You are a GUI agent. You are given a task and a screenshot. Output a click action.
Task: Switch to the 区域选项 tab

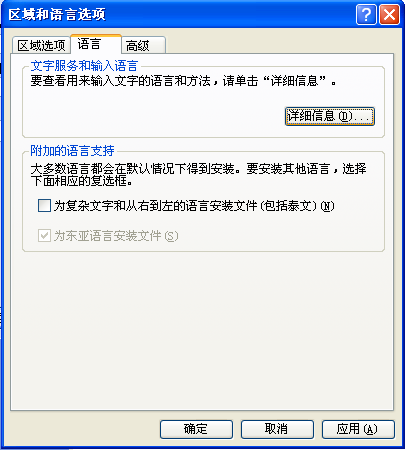(x=41, y=45)
